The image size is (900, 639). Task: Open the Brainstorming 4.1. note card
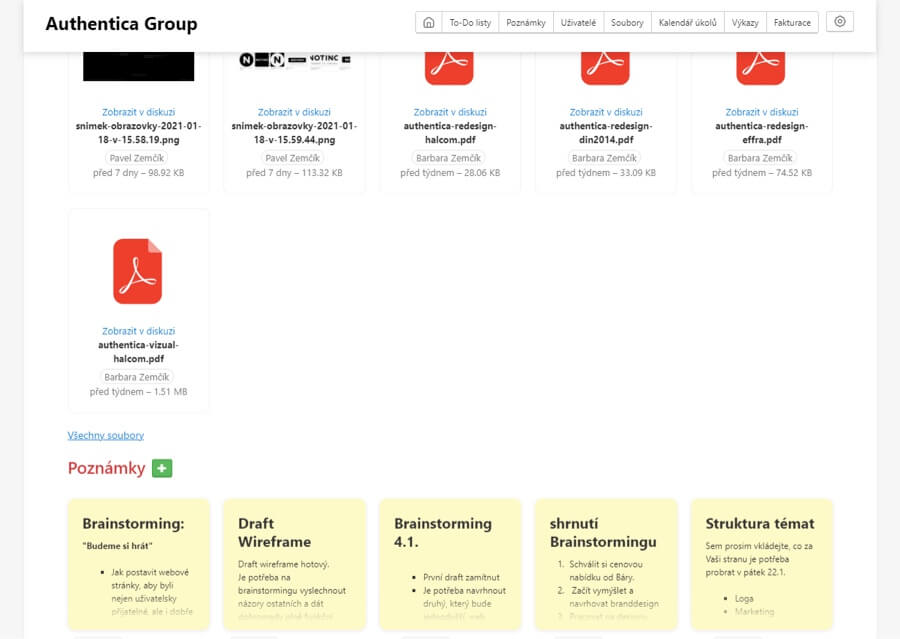(450, 565)
